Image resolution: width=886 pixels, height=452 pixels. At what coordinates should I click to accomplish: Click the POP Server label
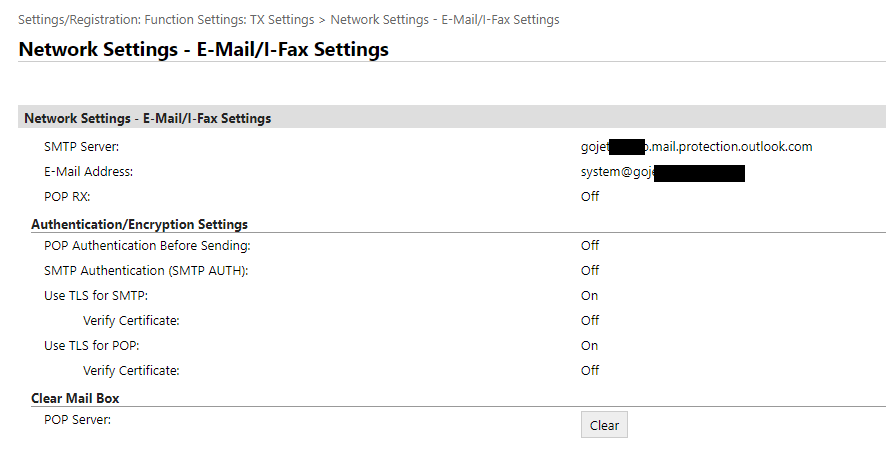pyautogui.click(x=77, y=419)
